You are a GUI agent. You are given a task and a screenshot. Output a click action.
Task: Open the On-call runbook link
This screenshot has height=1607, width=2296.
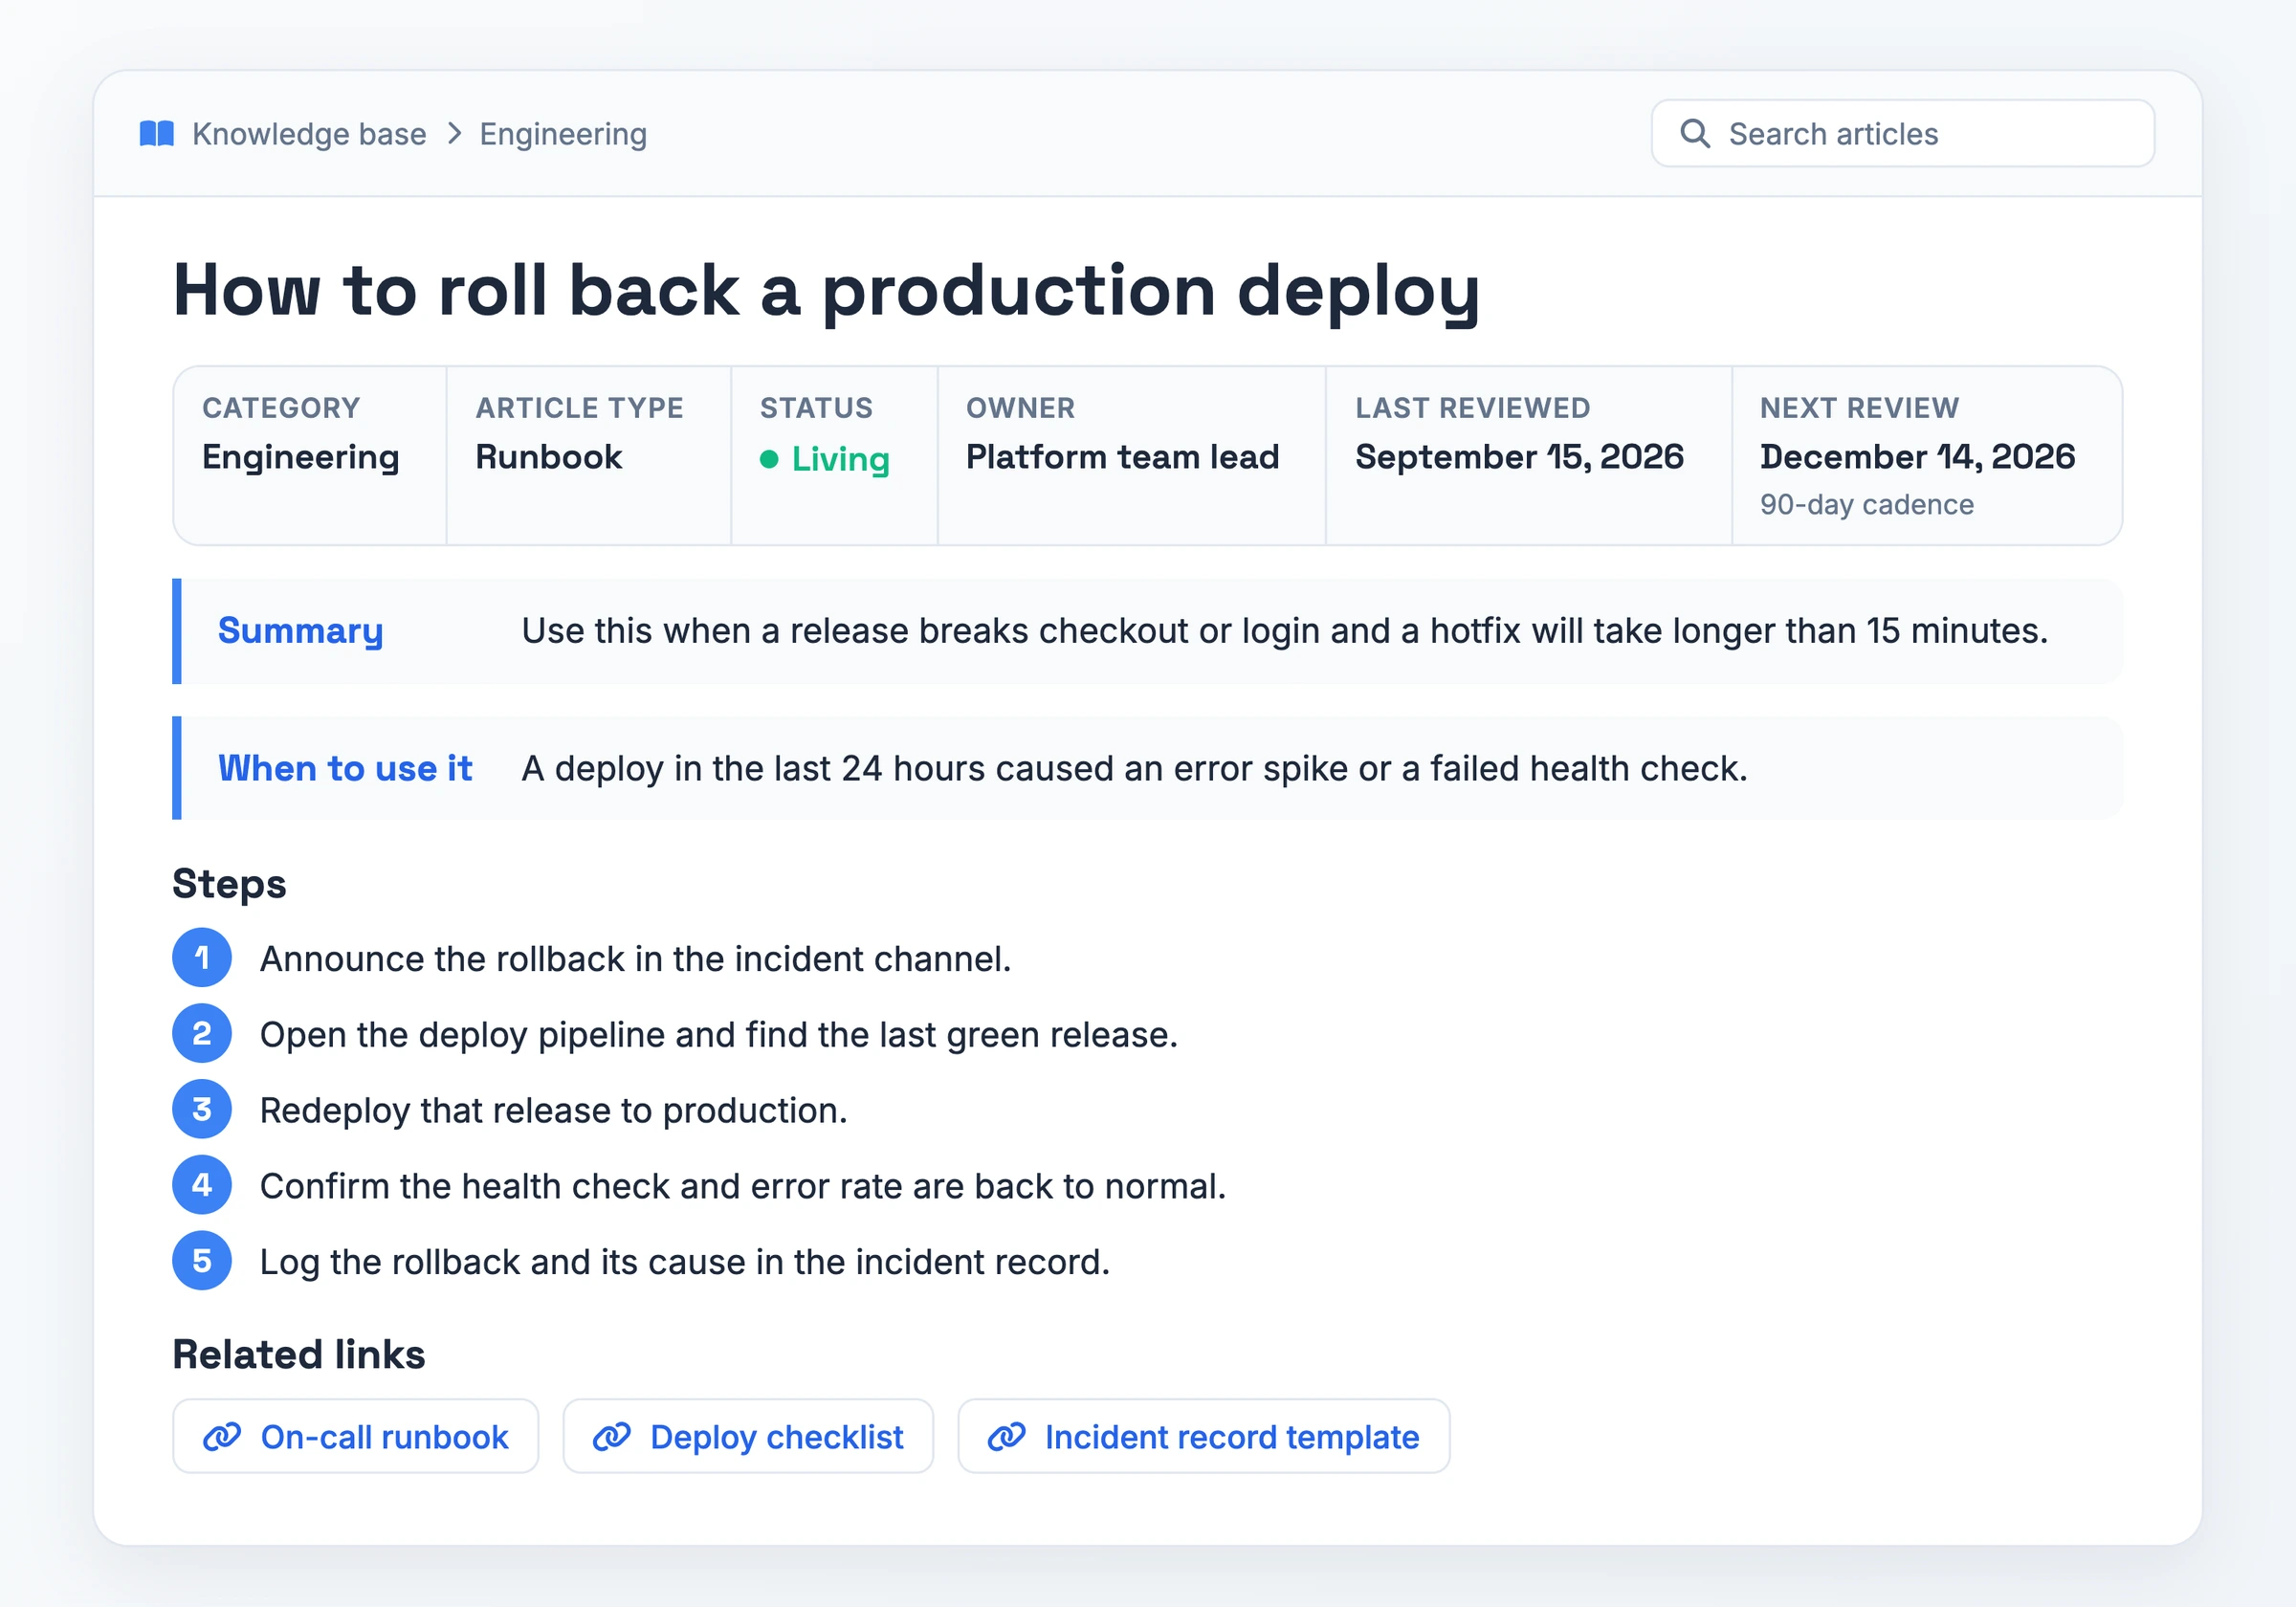coord(356,1436)
